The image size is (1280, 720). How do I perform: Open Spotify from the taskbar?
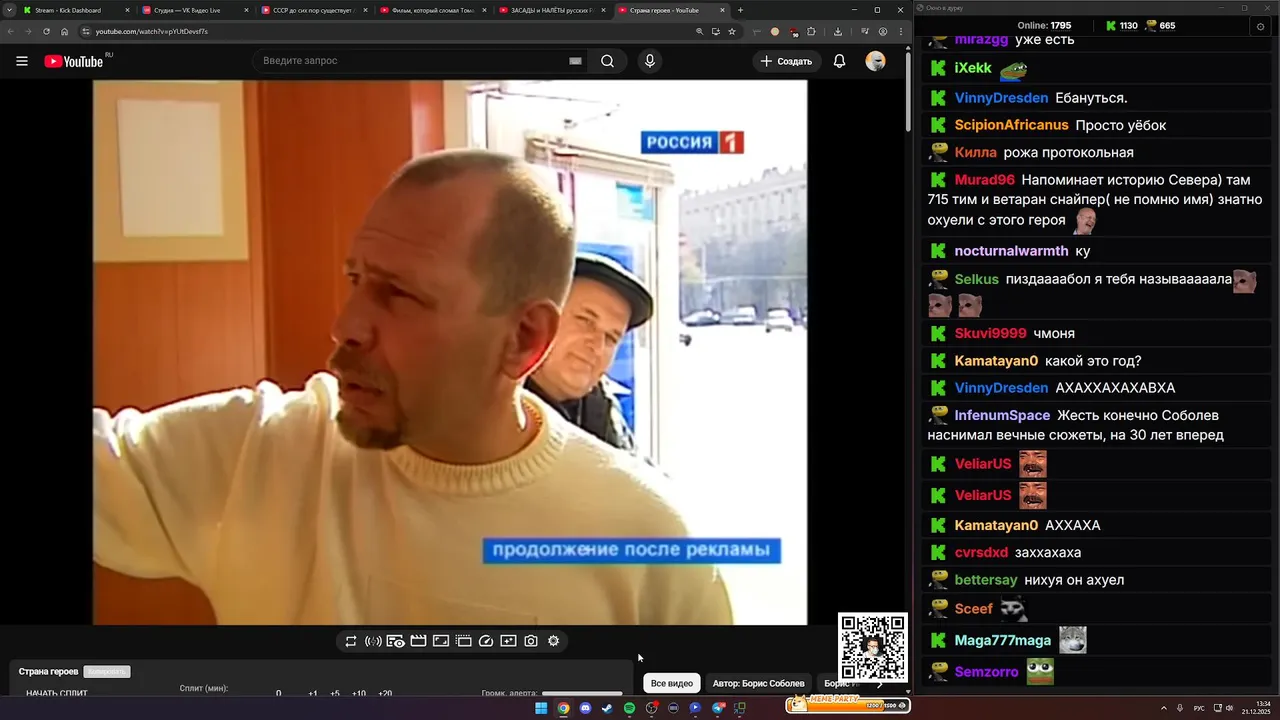(x=629, y=708)
